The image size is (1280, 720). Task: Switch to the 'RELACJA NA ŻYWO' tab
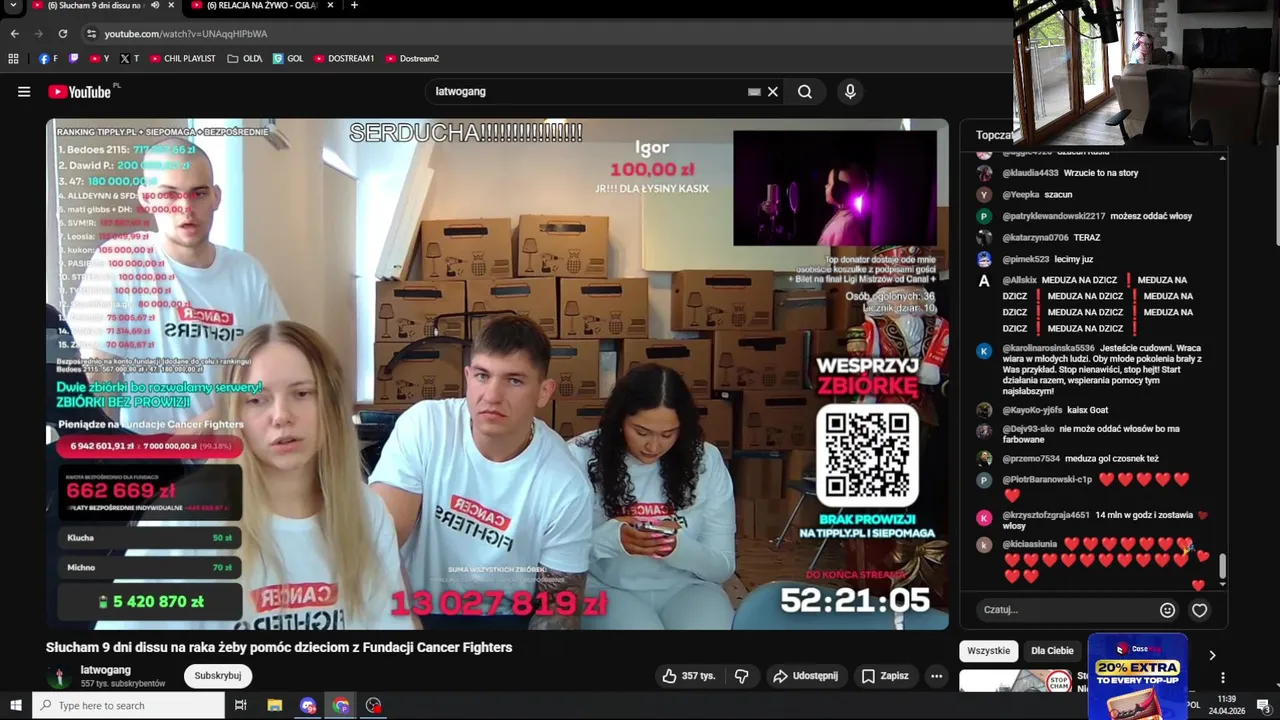(263, 6)
